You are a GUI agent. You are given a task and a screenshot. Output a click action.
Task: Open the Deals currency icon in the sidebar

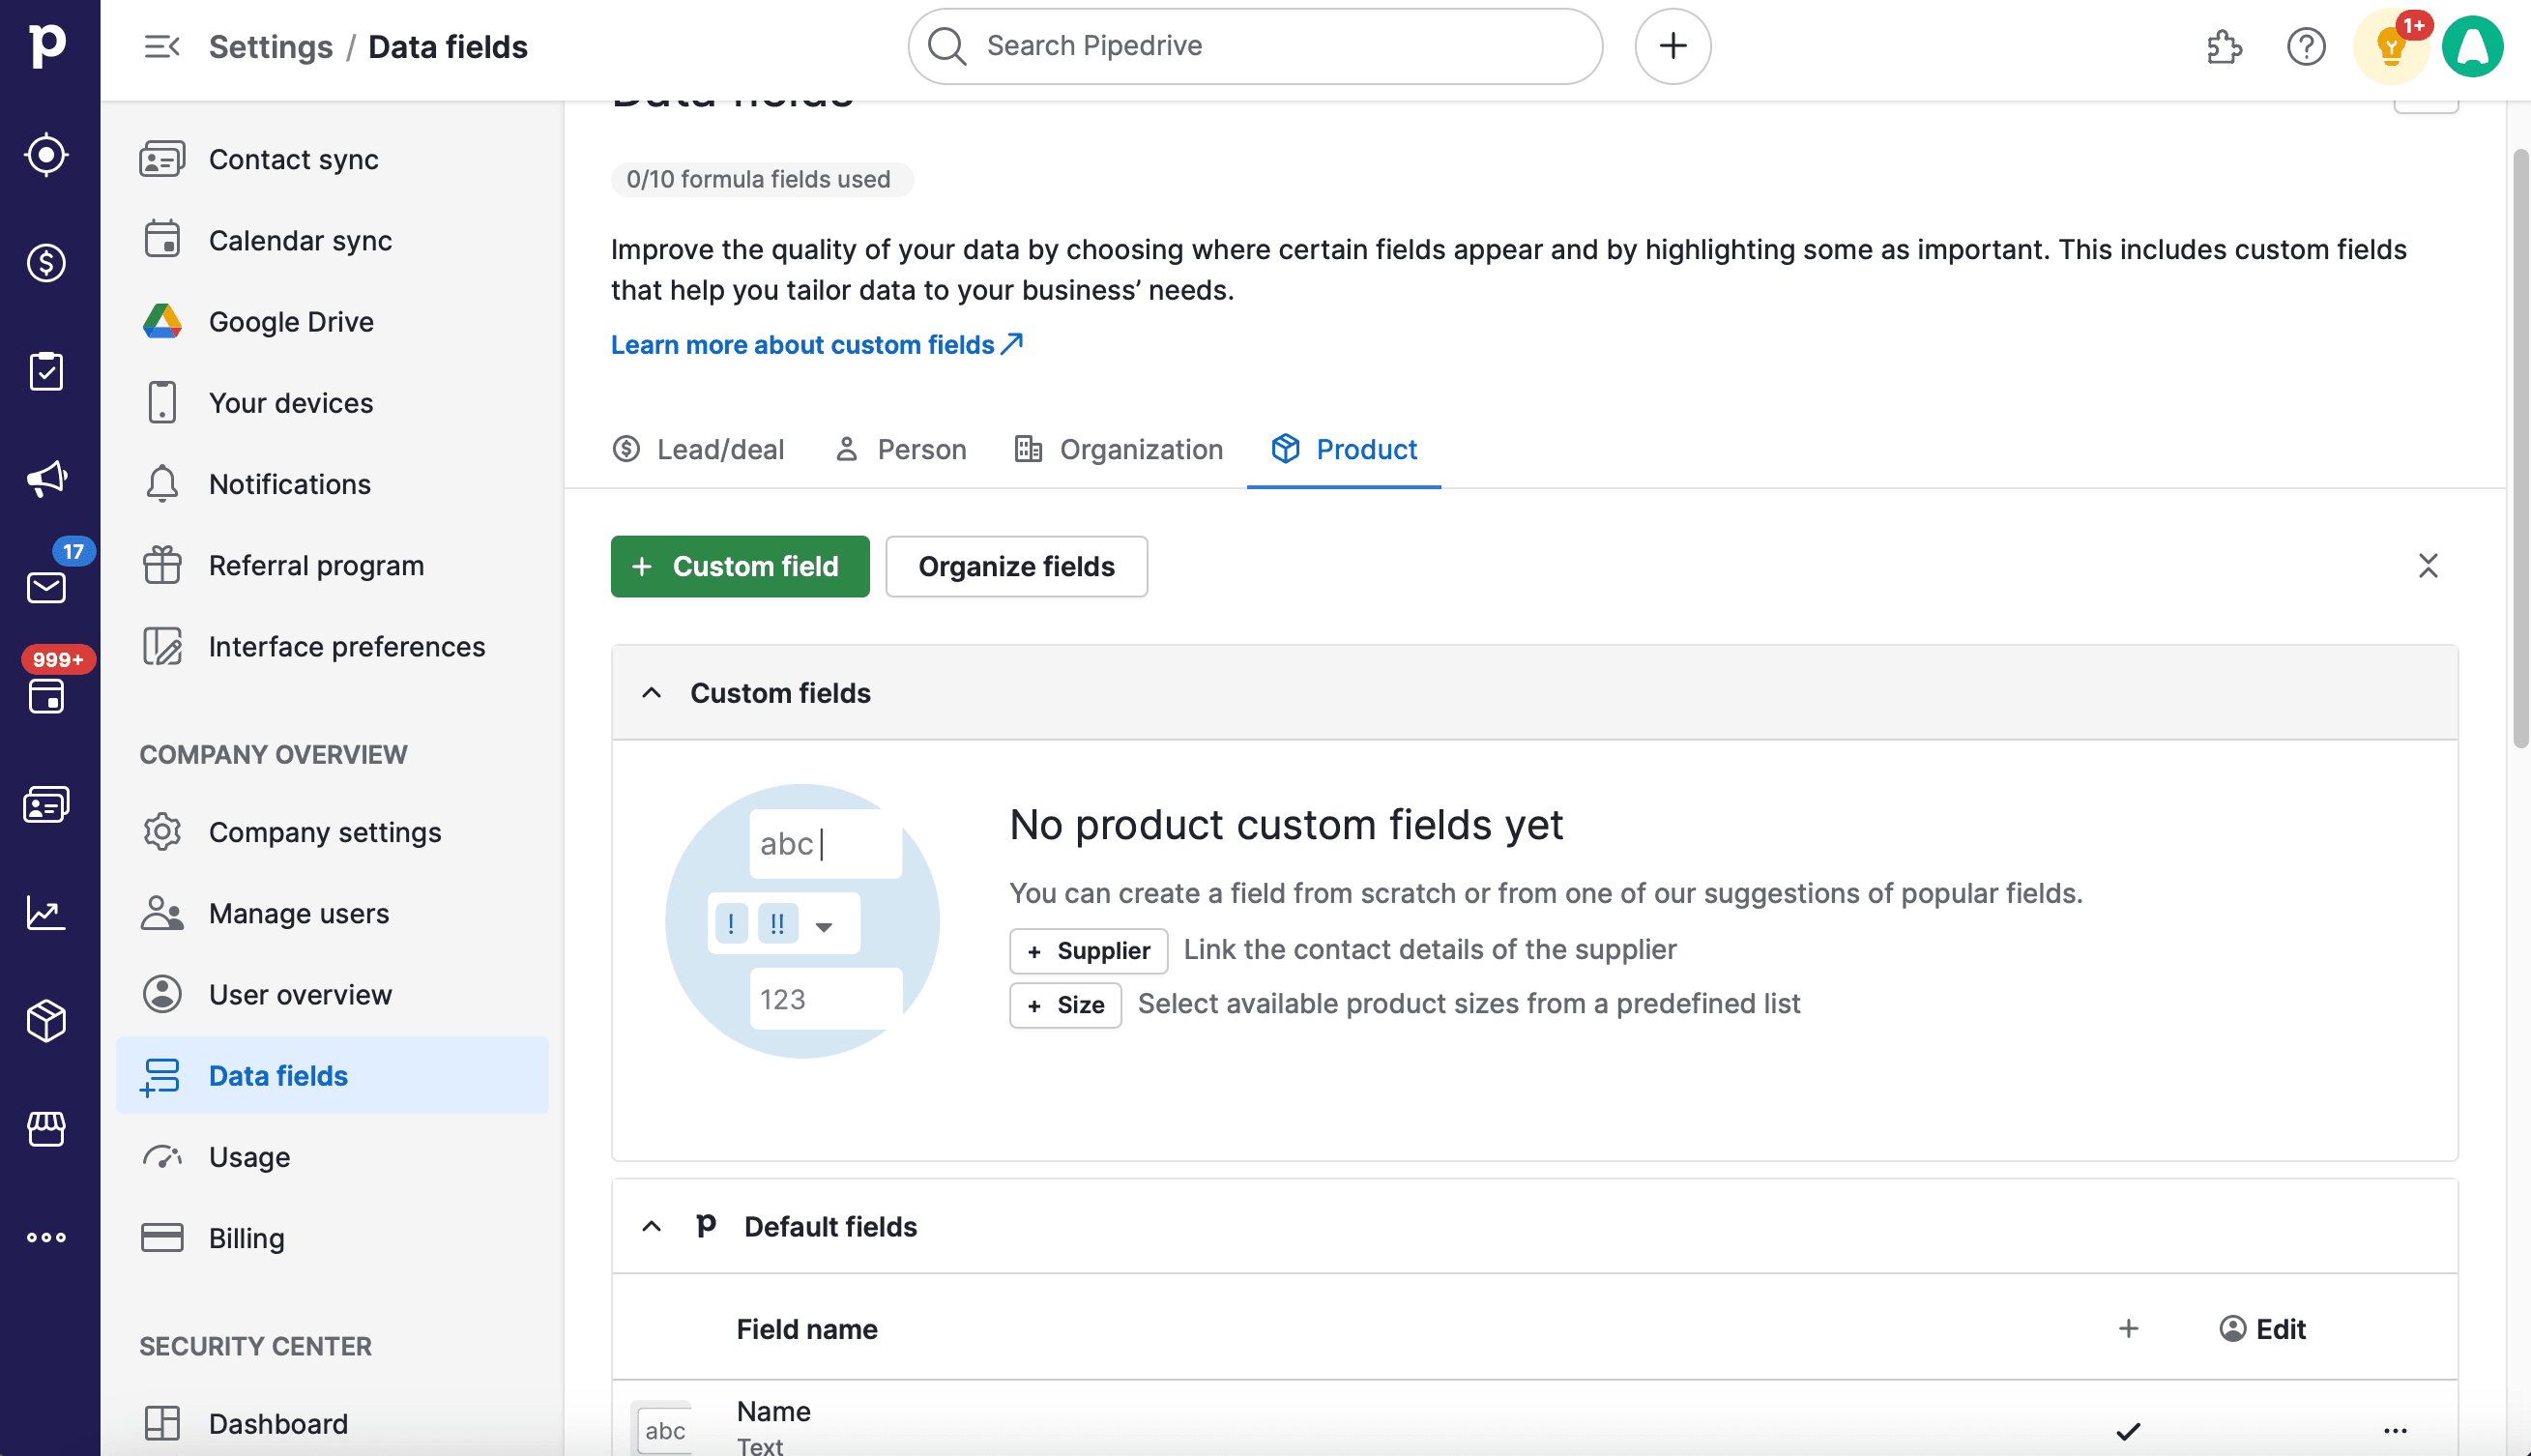click(x=46, y=264)
